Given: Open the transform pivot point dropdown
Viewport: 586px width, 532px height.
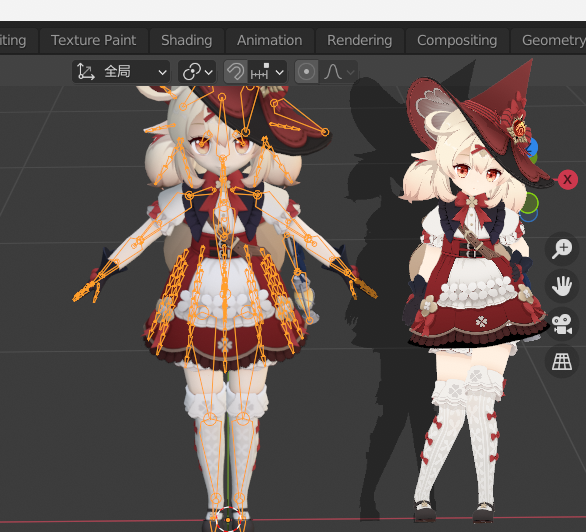Looking at the screenshot, I should tap(197, 71).
